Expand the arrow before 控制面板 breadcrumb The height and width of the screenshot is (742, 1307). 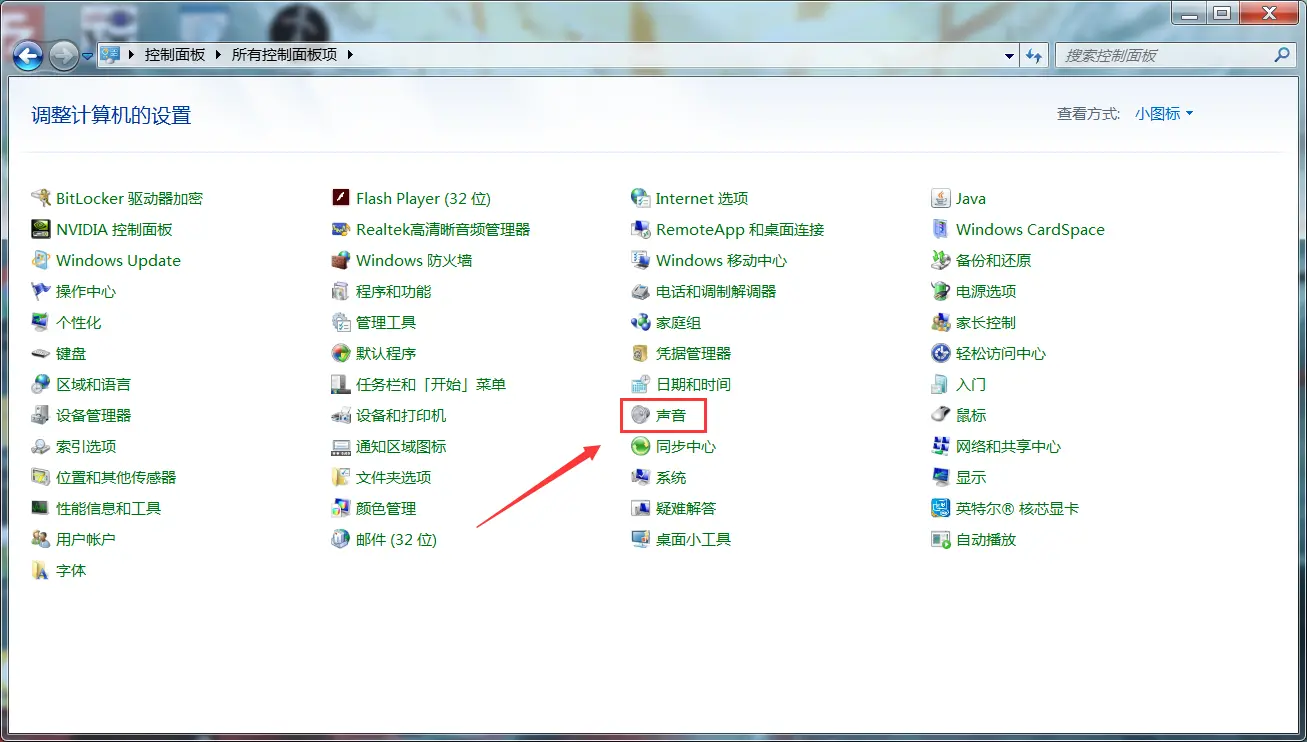[x=131, y=55]
